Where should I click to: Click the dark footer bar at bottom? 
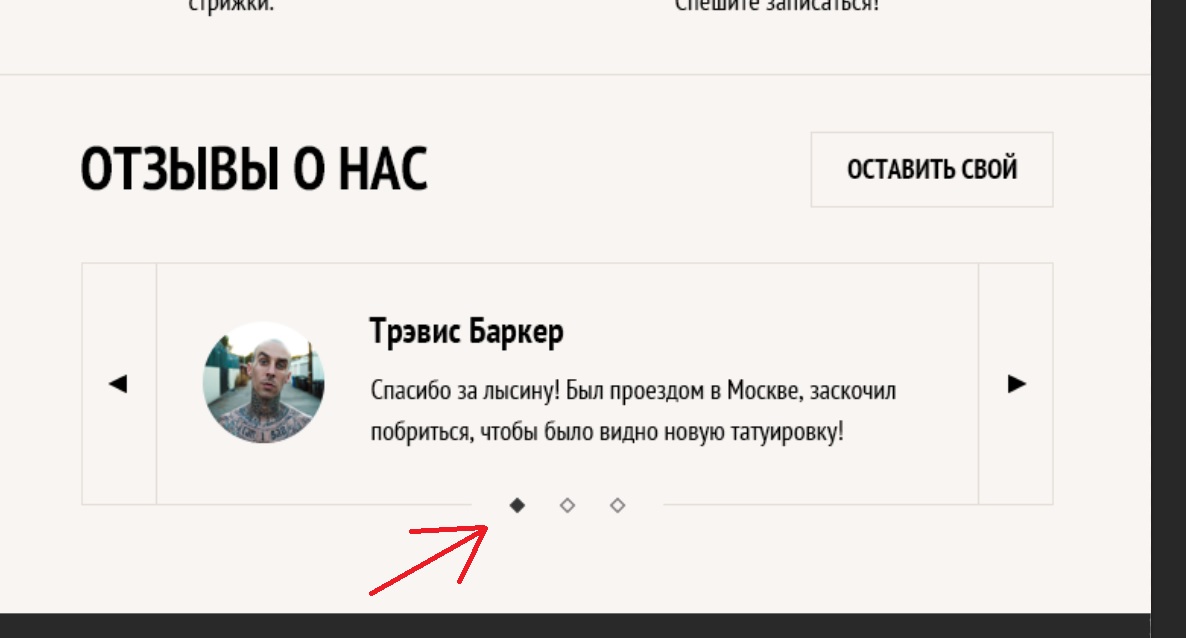tap(575, 626)
